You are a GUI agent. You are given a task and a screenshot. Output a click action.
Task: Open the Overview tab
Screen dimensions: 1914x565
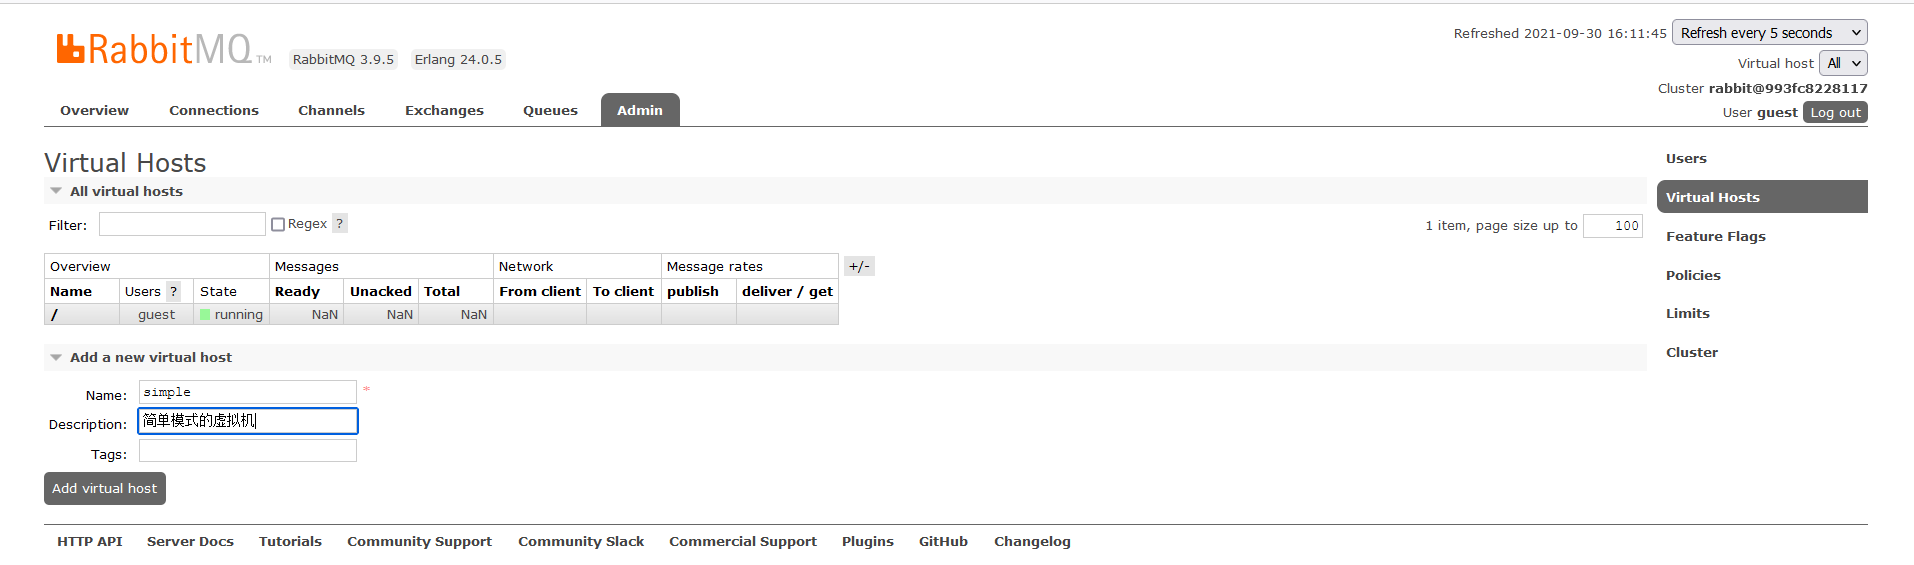pyautogui.click(x=94, y=111)
